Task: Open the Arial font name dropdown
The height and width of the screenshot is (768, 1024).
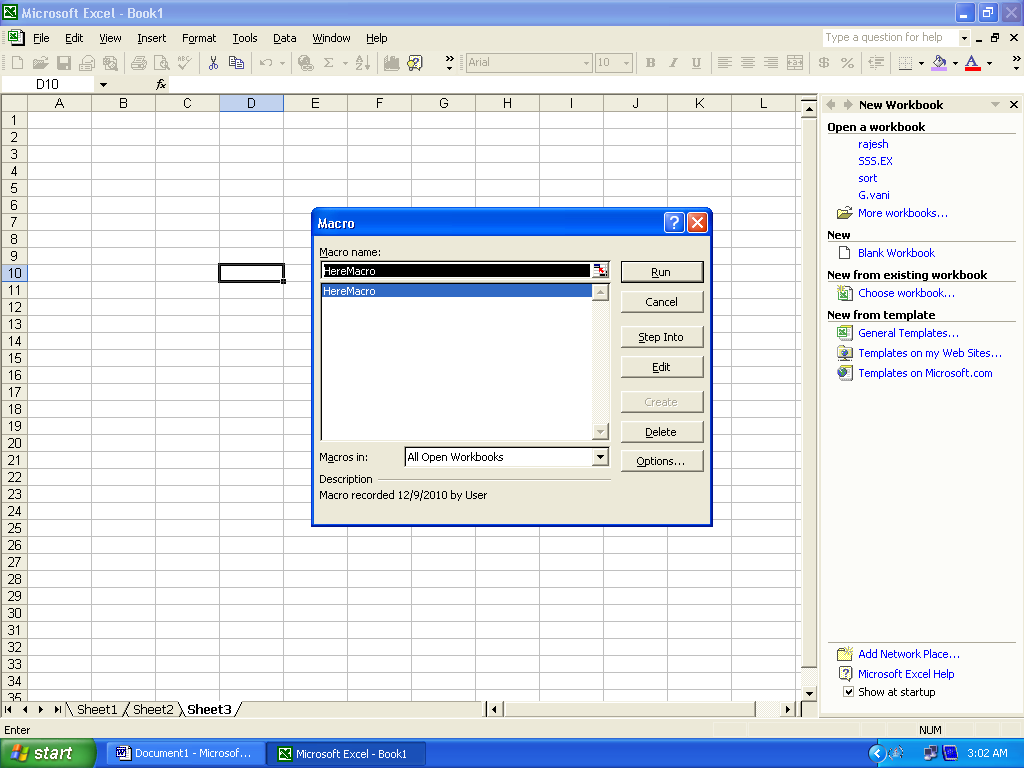Action: pos(586,63)
